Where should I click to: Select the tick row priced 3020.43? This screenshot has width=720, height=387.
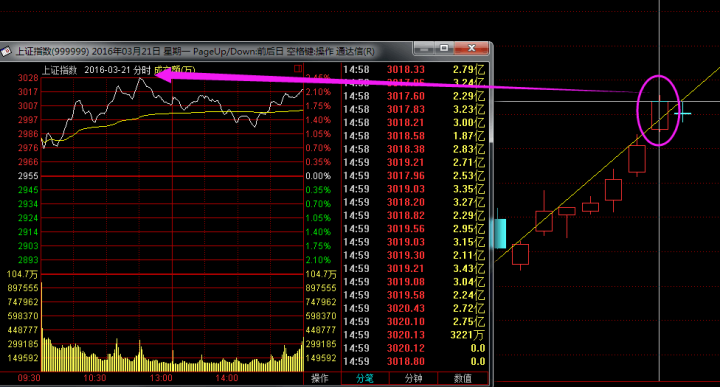click(x=414, y=308)
